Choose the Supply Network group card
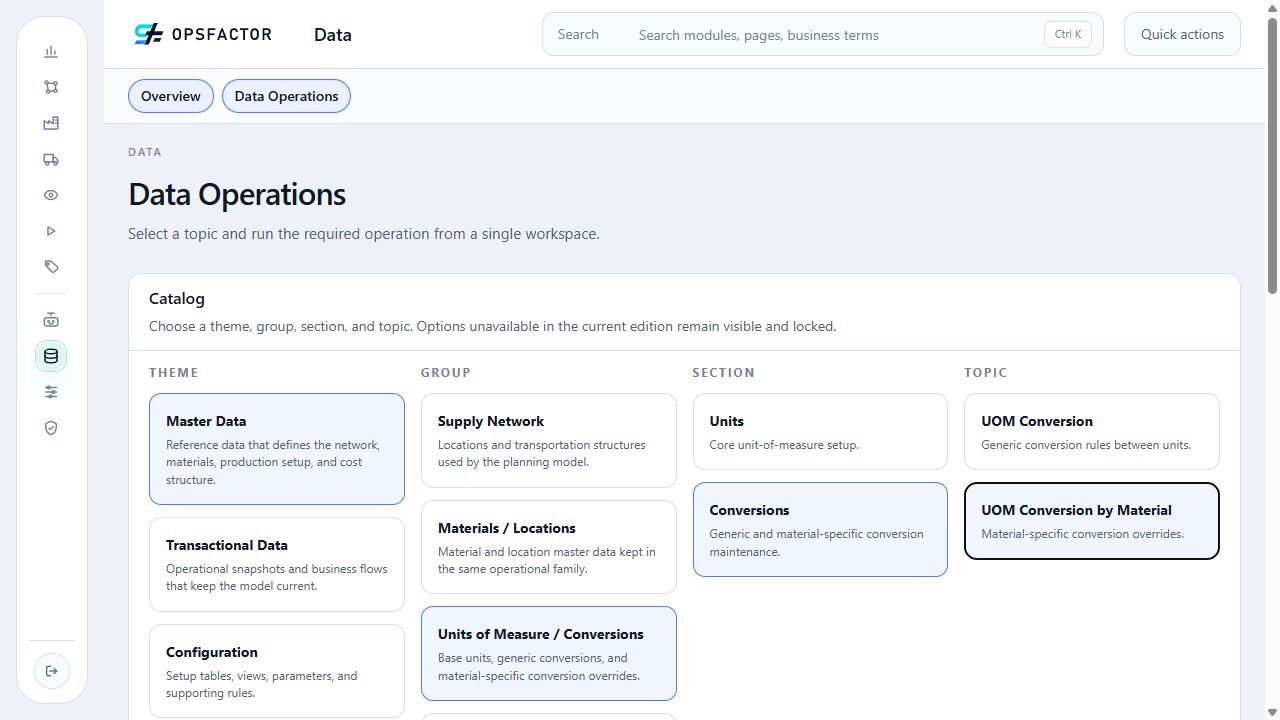 click(549, 440)
